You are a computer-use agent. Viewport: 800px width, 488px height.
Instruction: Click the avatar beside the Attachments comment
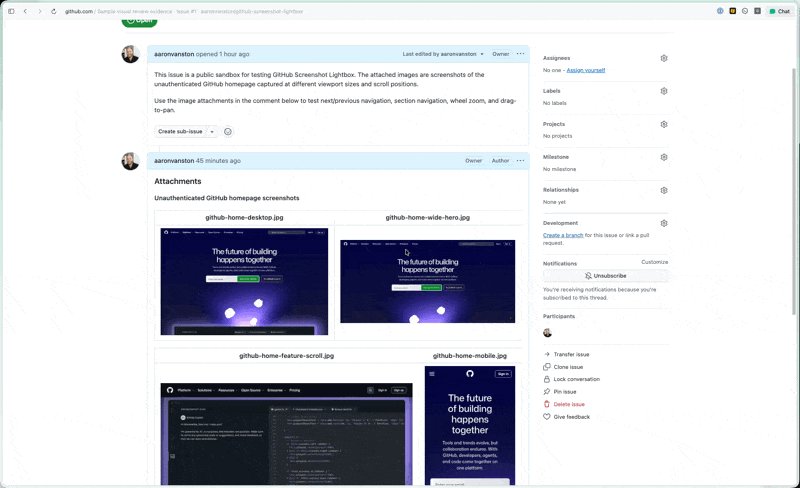pyautogui.click(x=131, y=161)
